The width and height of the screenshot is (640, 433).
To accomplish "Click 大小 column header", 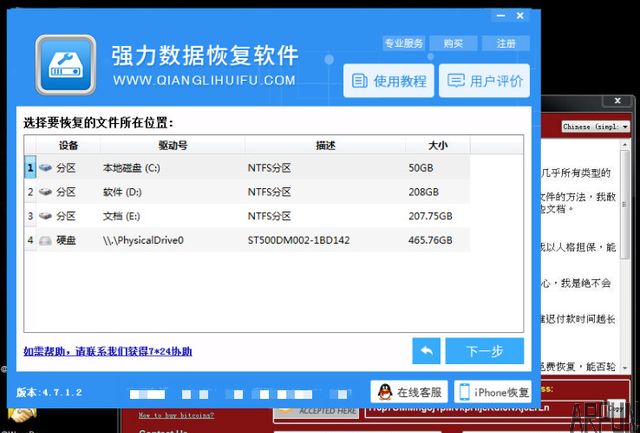I will point(438,145).
